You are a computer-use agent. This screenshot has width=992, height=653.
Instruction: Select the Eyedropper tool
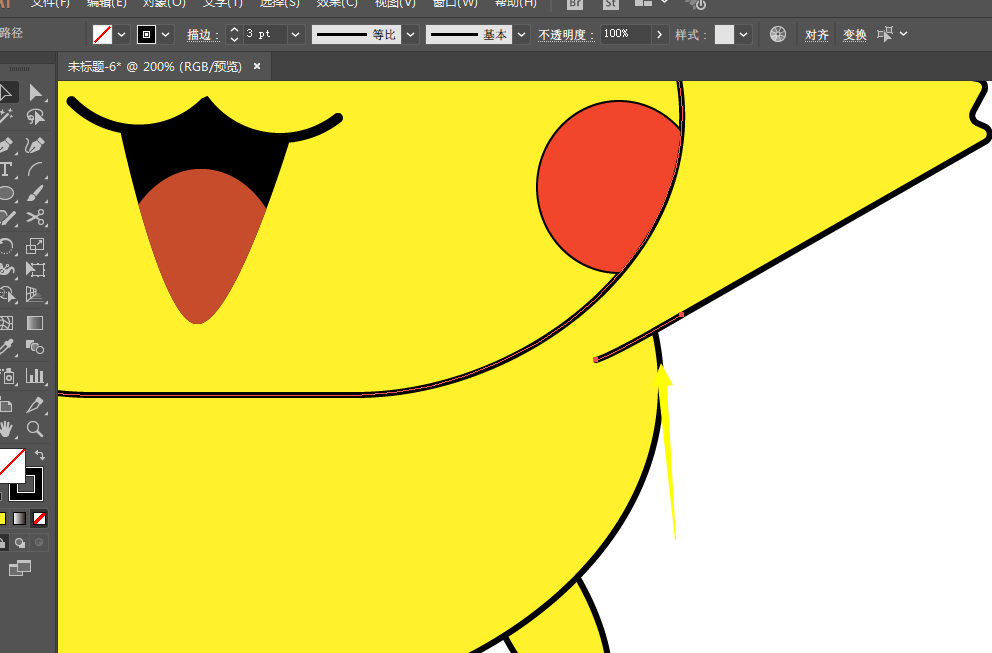[6, 347]
